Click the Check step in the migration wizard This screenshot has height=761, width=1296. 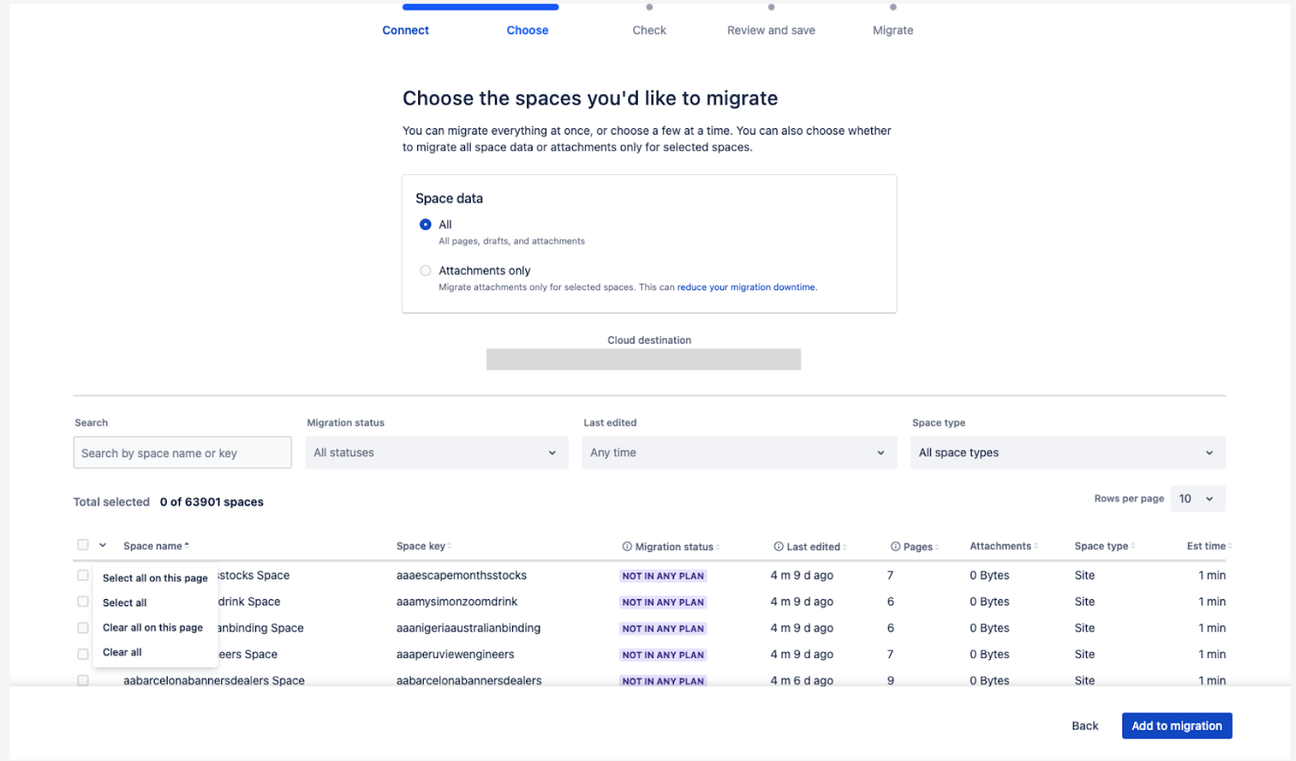coord(649,30)
